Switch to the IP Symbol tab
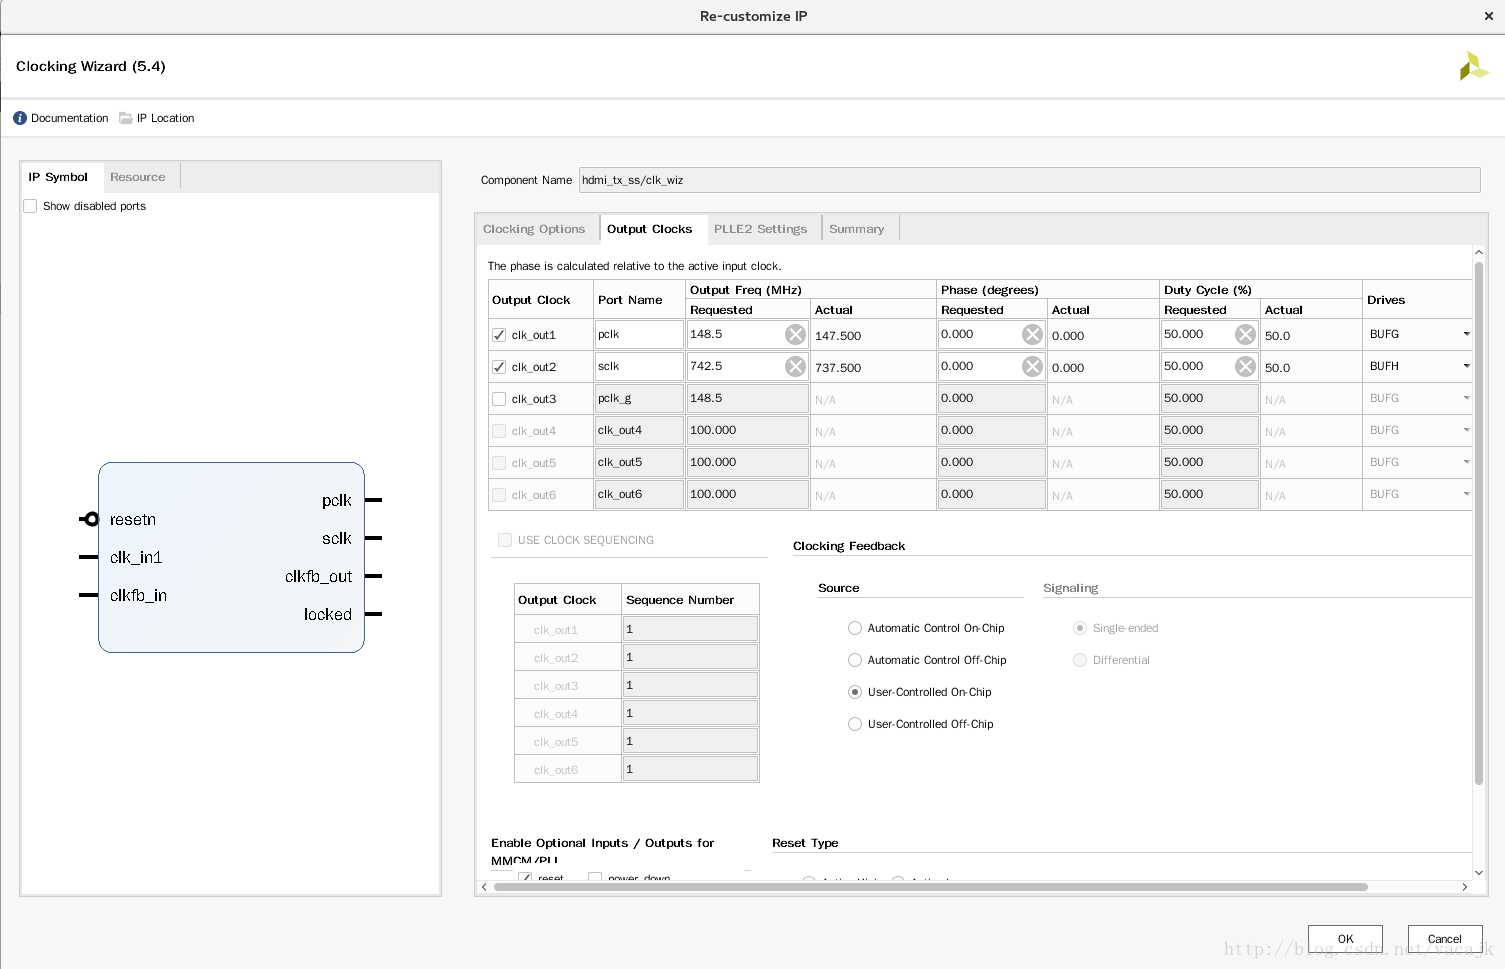The width and height of the screenshot is (1505, 969). coord(58,177)
